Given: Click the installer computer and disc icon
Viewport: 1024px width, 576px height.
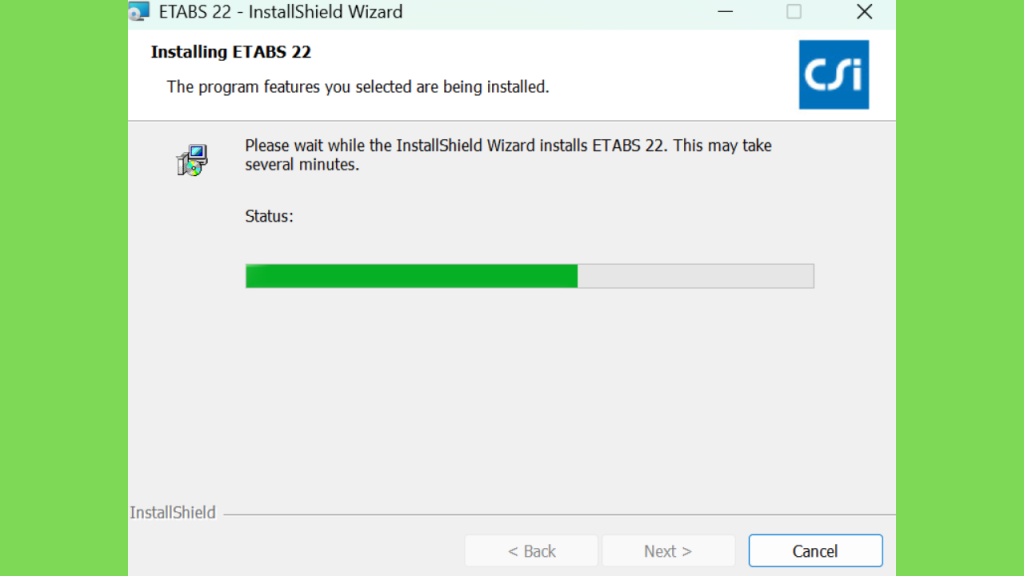Looking at the screenshot, I should point(192,160).
